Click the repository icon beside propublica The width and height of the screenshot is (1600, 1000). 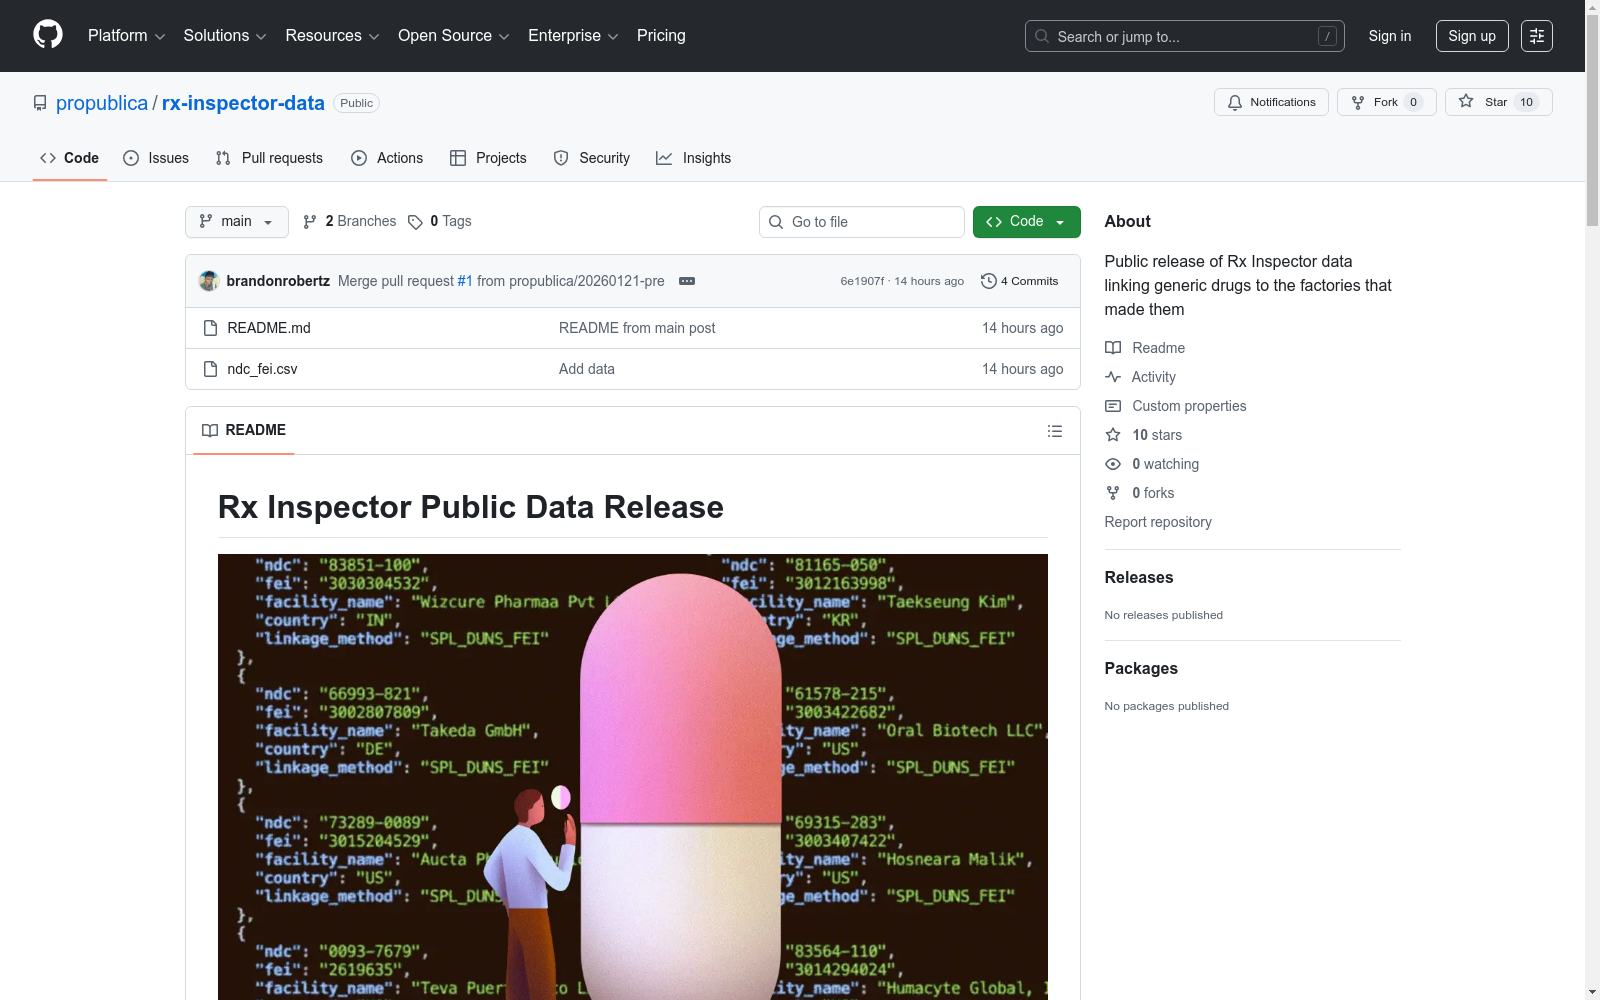pyautogui.click(x=40, y=103)
